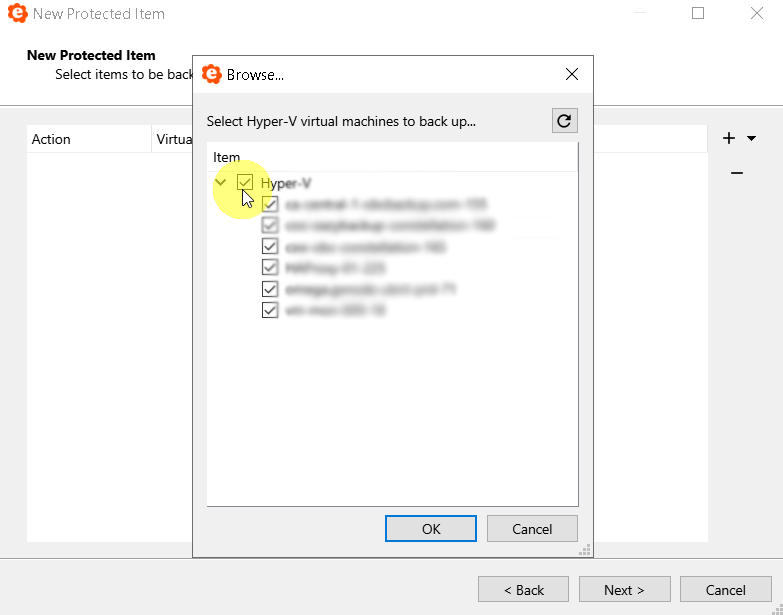Collapse the Hyper-V tree node
The image size is (783, 615).
click(221, 183)
